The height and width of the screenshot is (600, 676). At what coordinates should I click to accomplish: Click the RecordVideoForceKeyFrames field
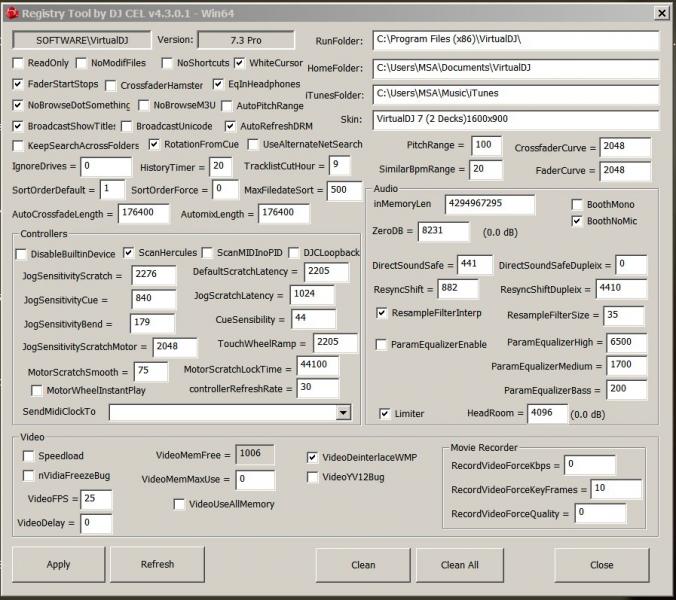pyautogui.click(x=616, y=489)
